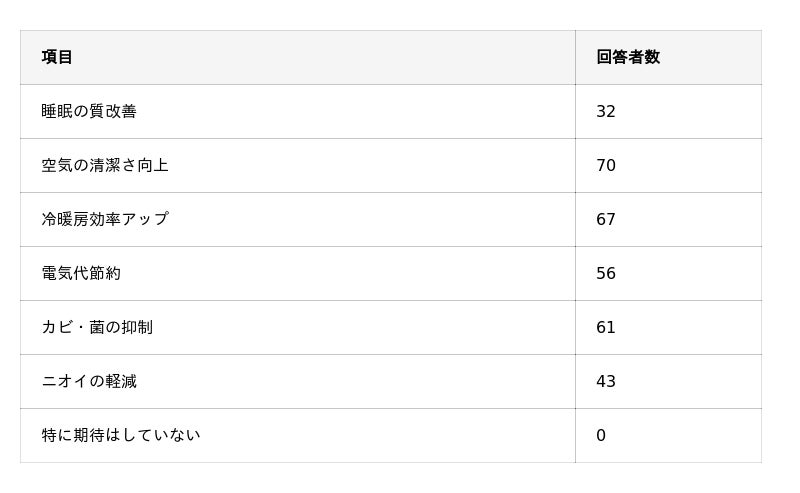Click the text label カビ・菌の抑制

[x=97, y=327]
